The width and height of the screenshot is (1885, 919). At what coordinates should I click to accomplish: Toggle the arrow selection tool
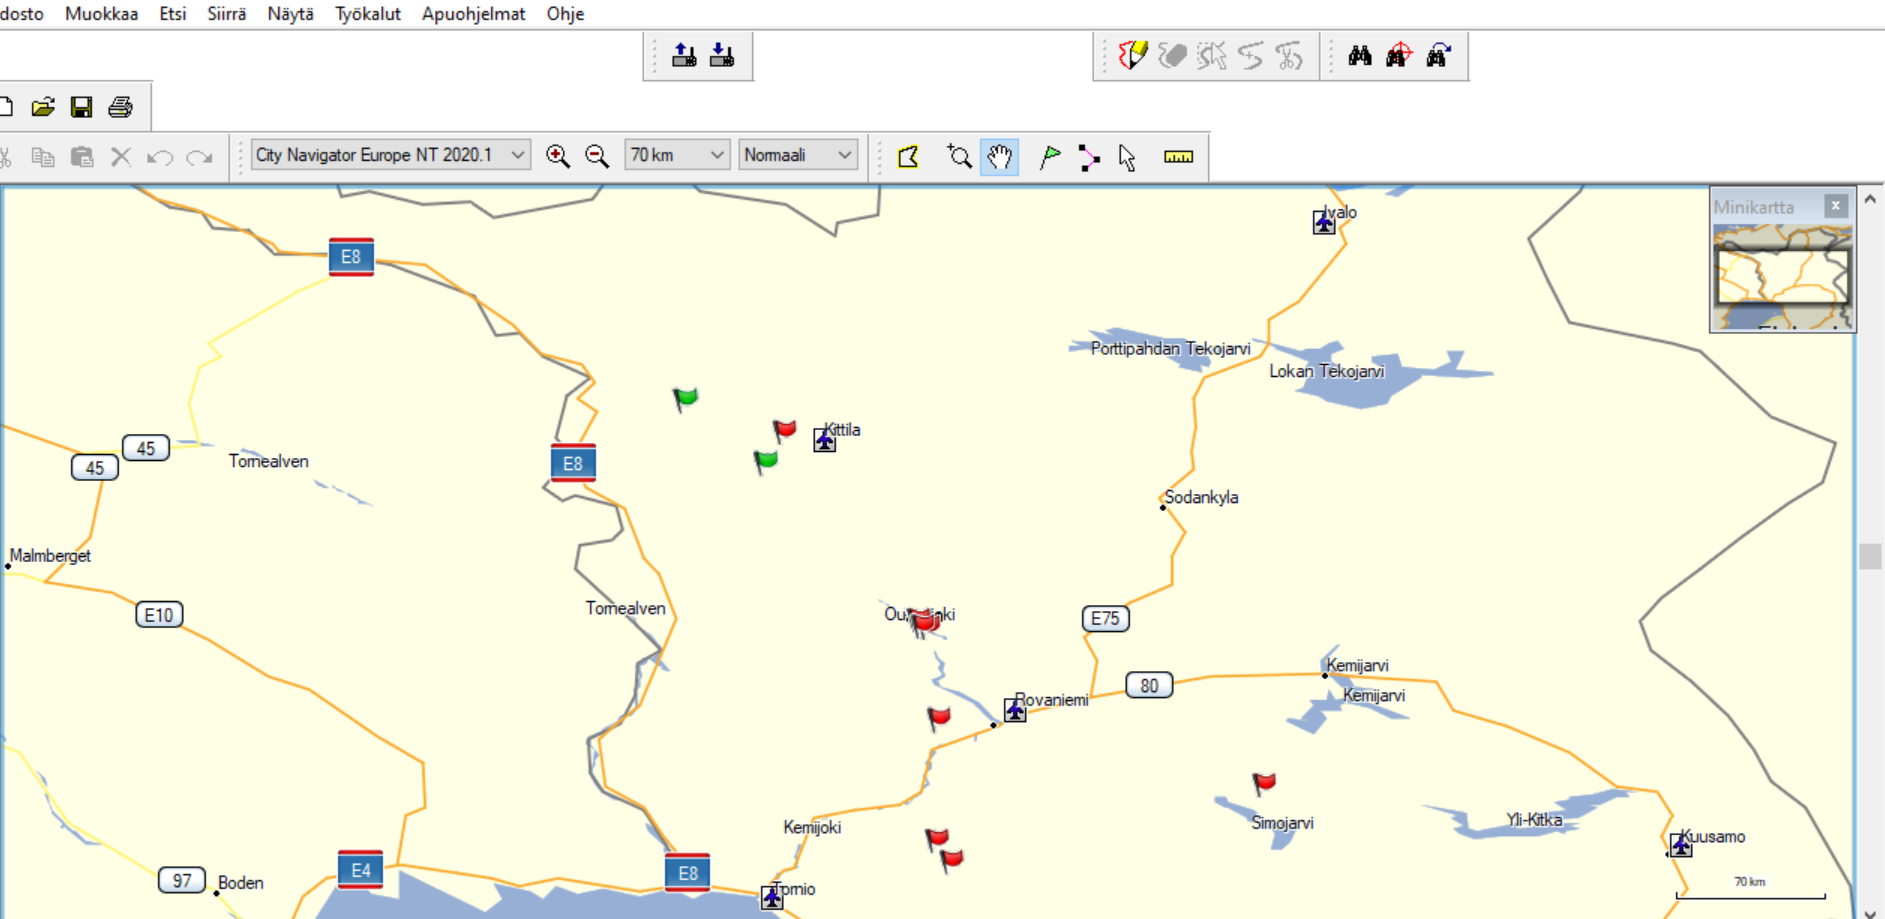click(1127, 157)
